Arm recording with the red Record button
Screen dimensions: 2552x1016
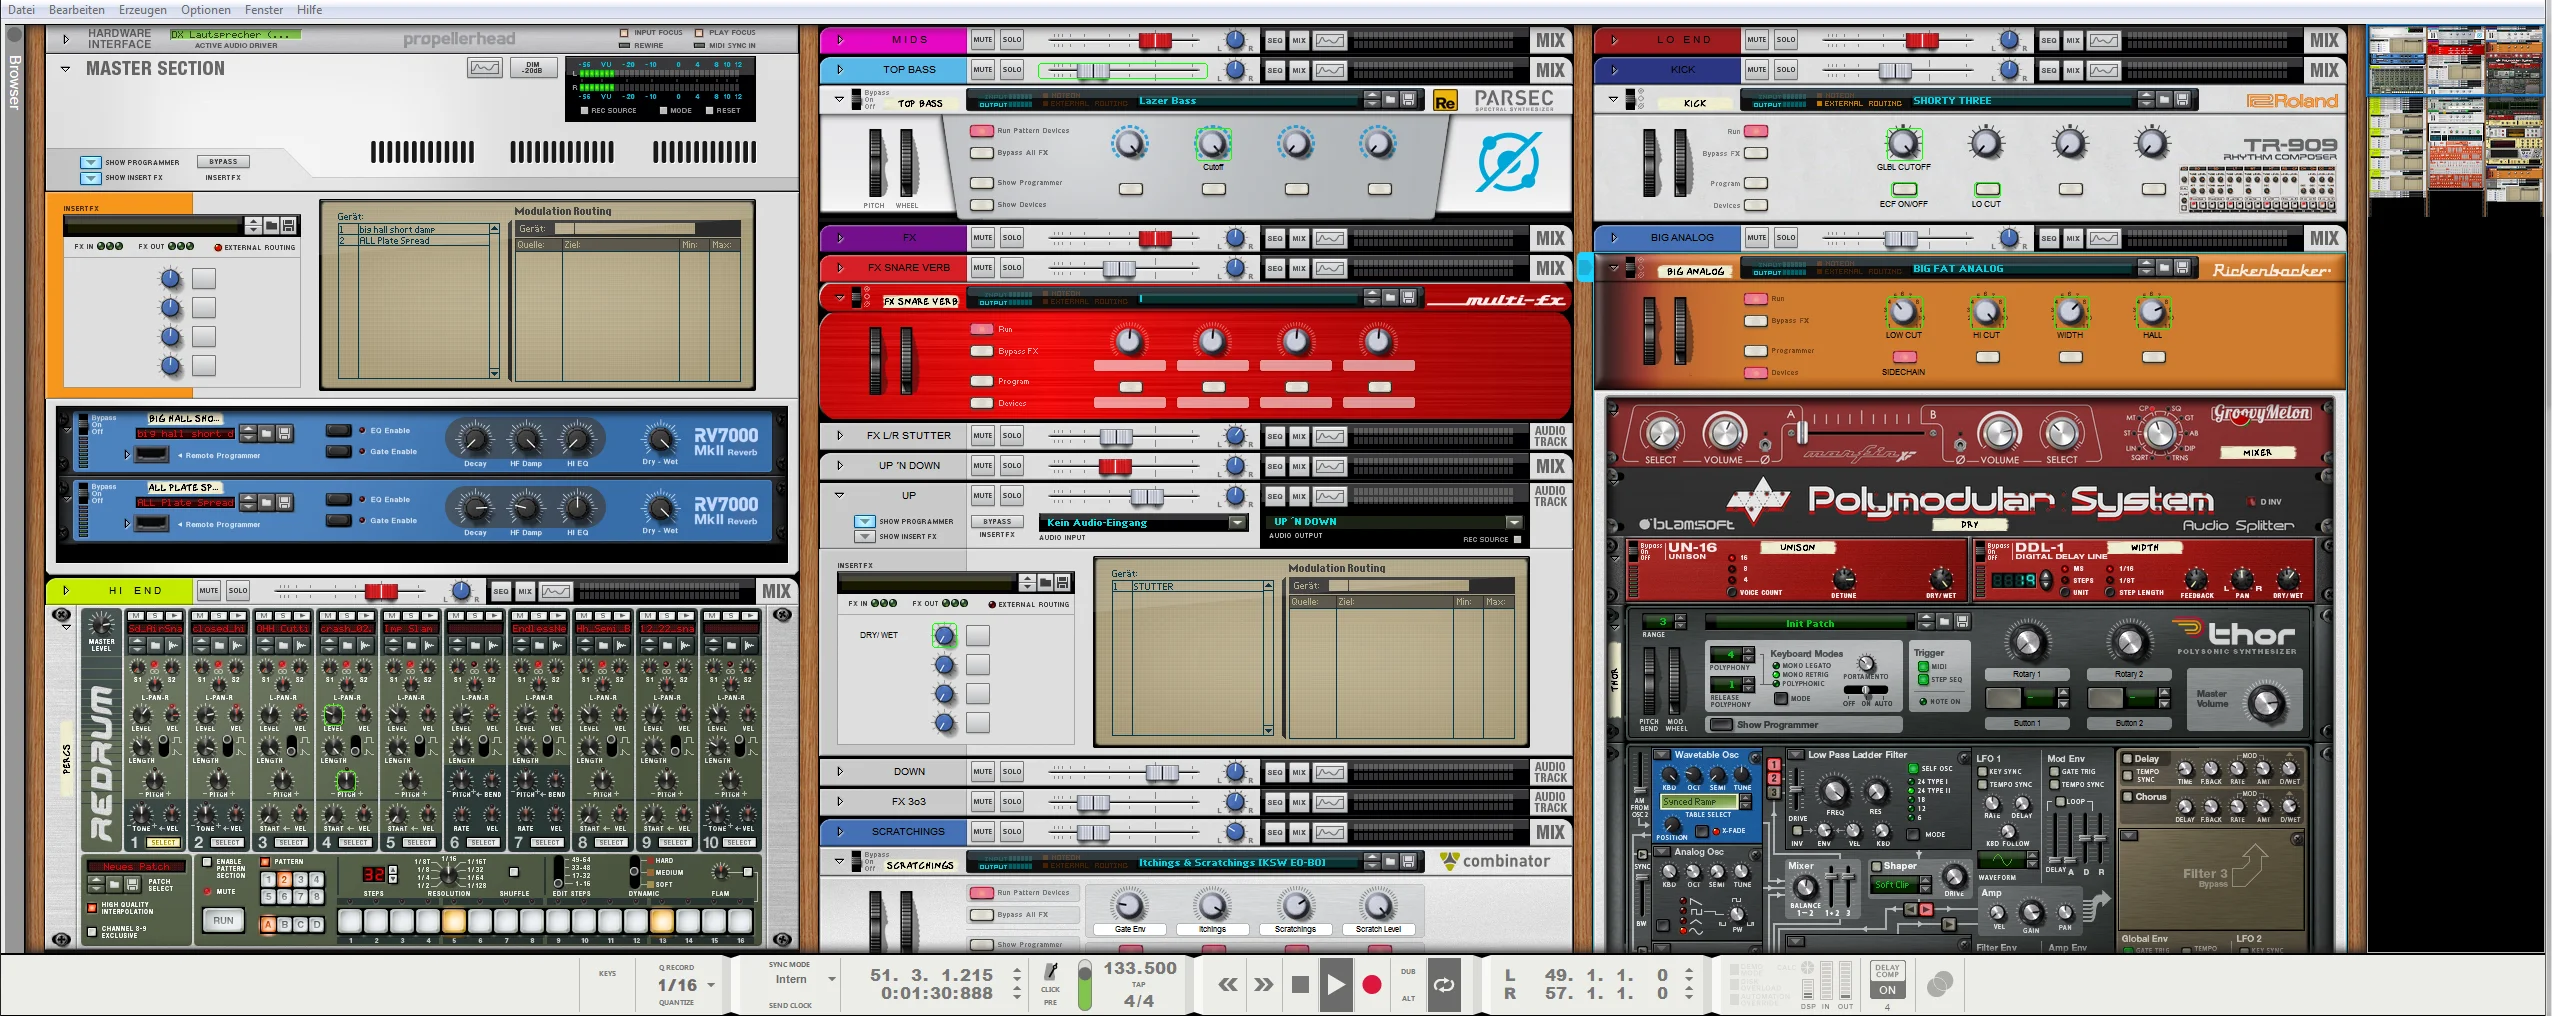point(1372,985)
